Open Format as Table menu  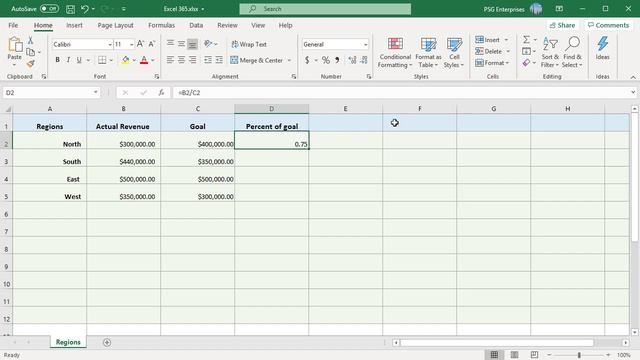tap(428, 52)
